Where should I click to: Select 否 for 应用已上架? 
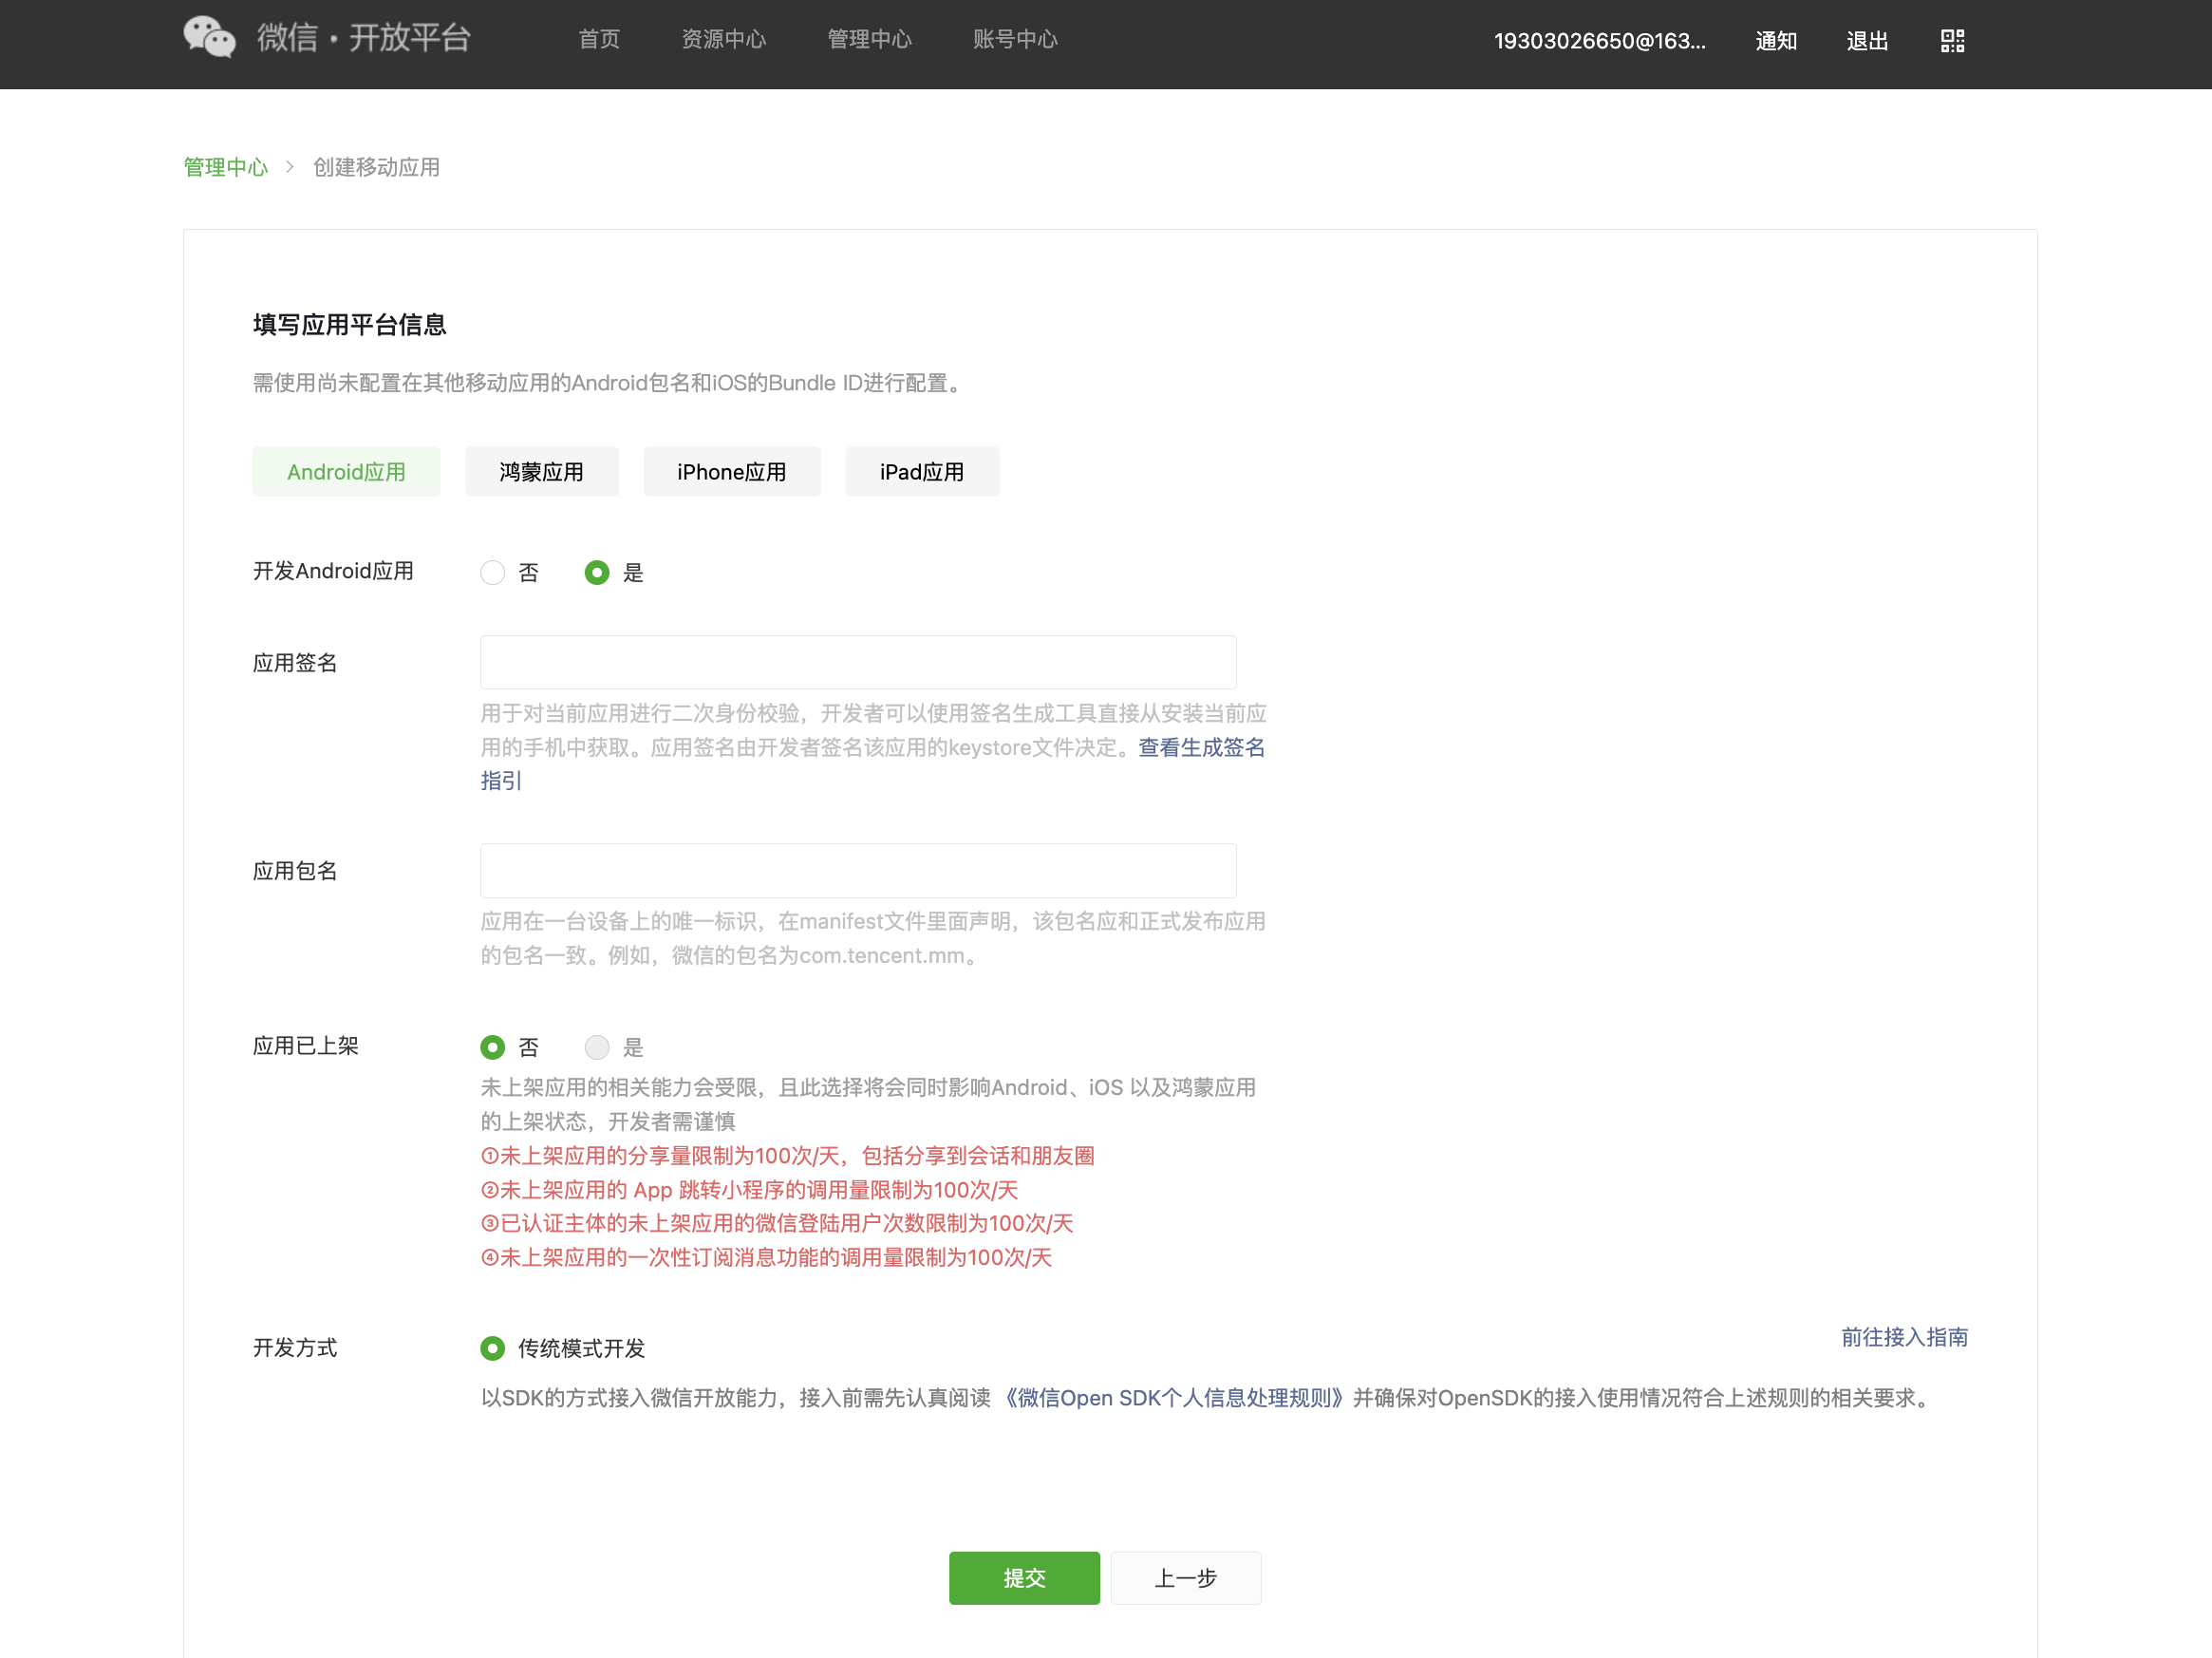(492, 1047)
